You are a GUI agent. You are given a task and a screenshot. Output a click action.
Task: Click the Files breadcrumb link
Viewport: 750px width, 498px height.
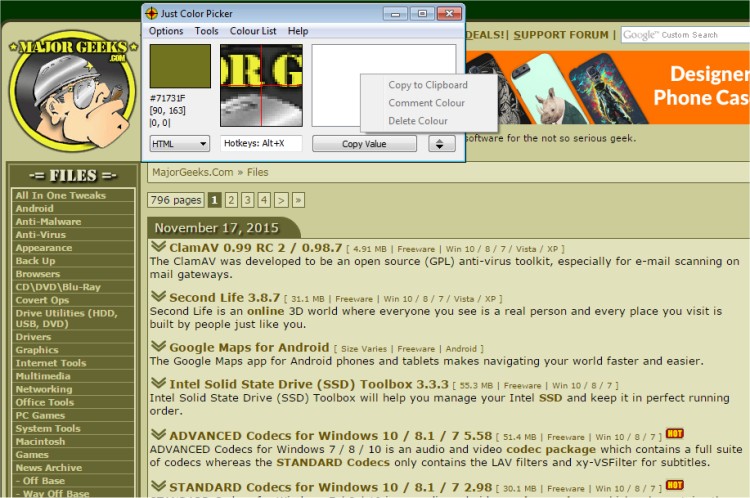click(257, 172)
